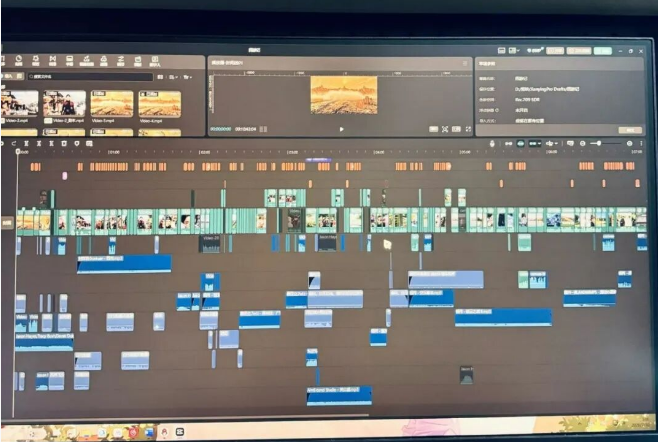Click the Add marker shield icon
Image resolution: width=658 pixels, height=442 pixels.
(x=76, y=144)
